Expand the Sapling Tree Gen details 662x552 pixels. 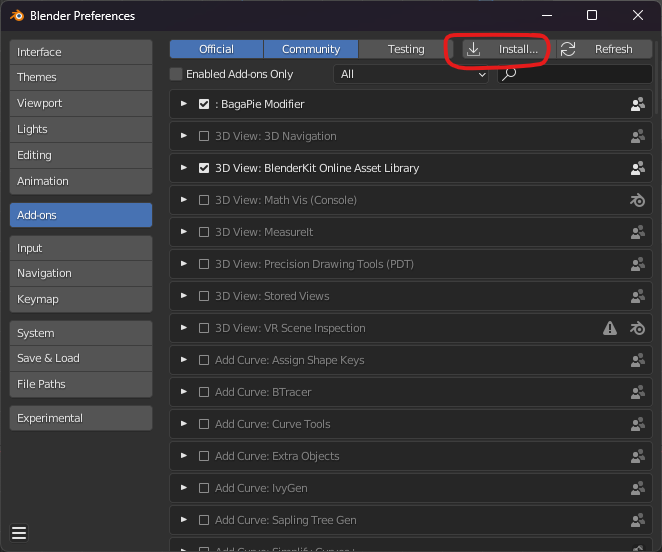[x=184, y=519]
